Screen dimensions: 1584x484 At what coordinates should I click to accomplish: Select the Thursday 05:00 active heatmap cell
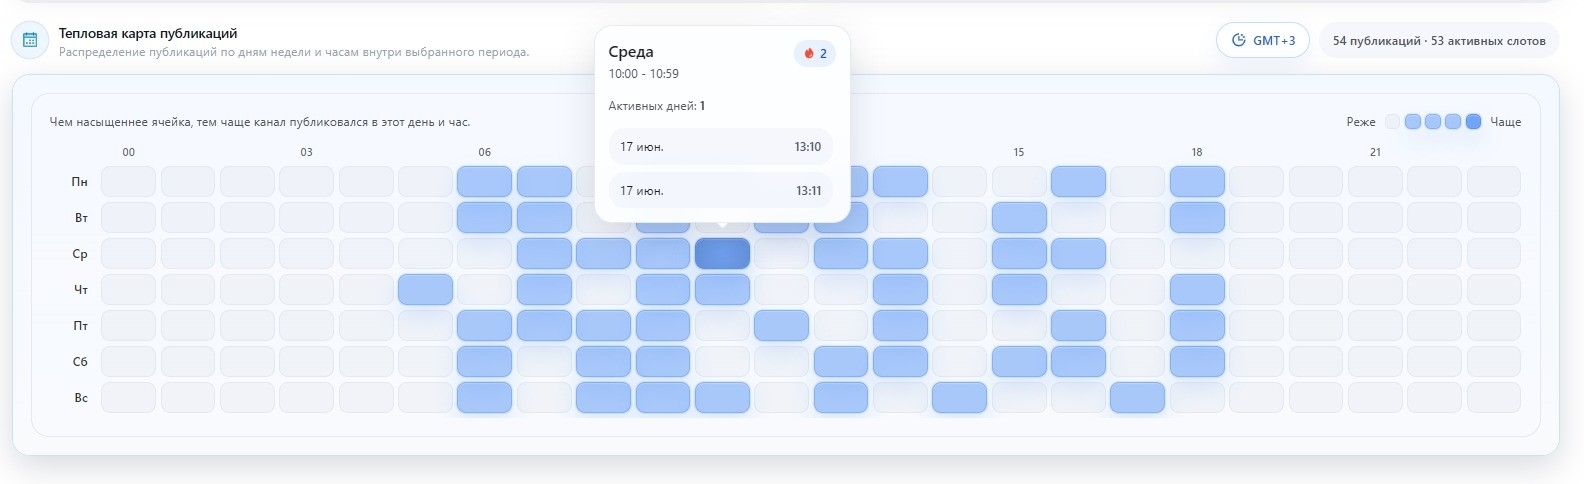coord(425,289)
